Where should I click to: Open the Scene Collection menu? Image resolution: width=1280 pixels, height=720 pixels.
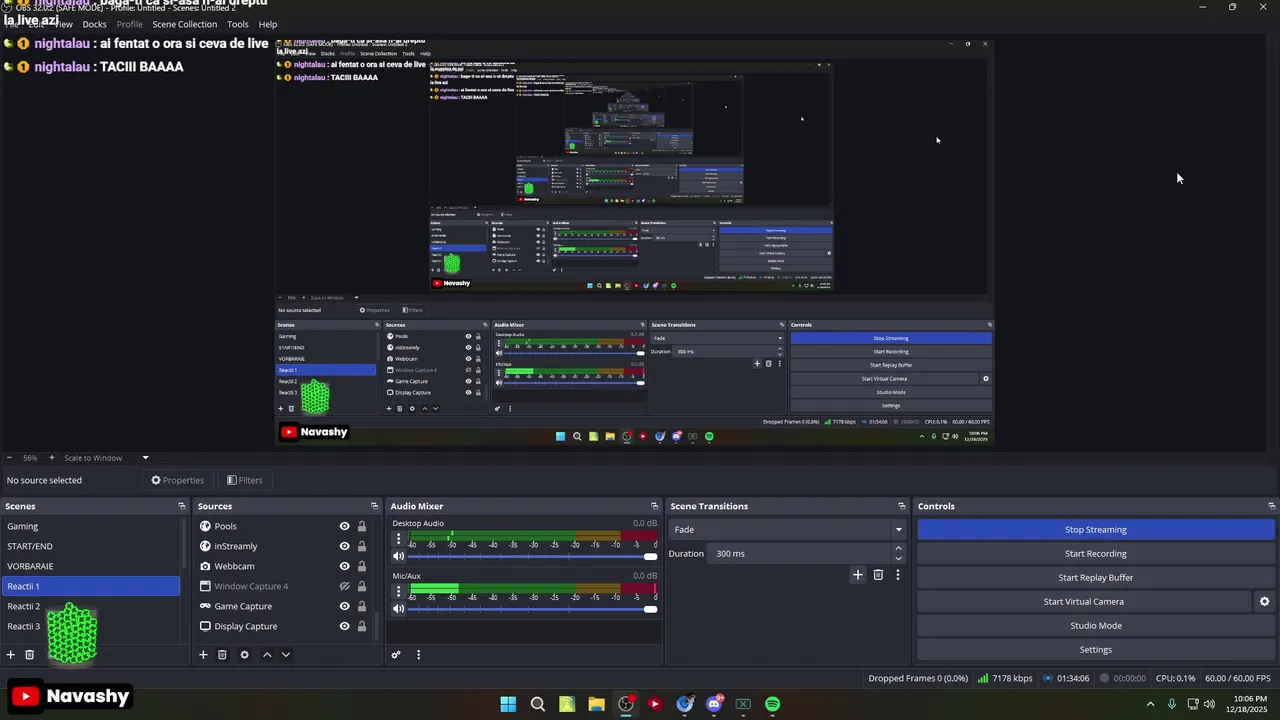pyautogui.click(x=184, y=24)
